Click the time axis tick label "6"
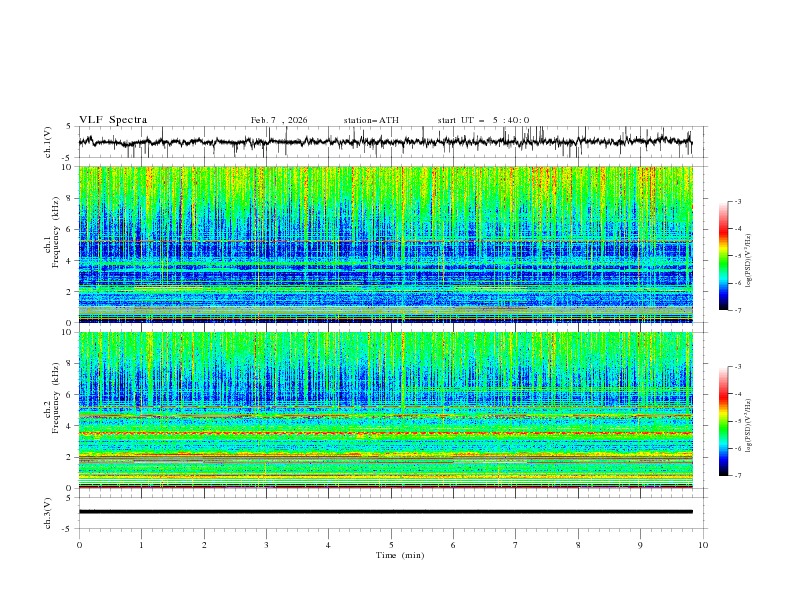The width and height of the screenshot is (792, 612). [453, 545]
